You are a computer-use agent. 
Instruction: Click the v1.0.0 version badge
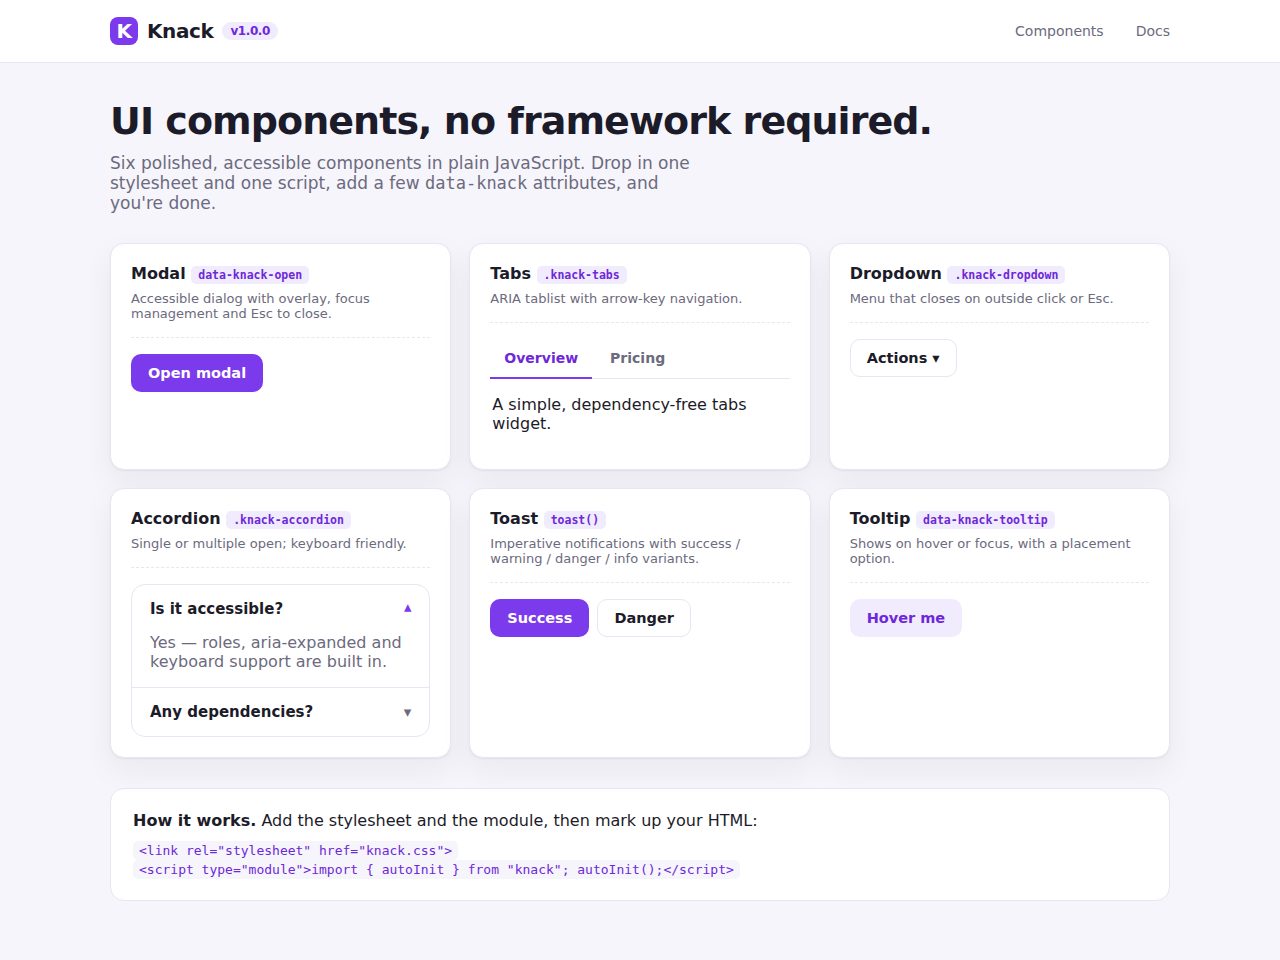(250, 31)
